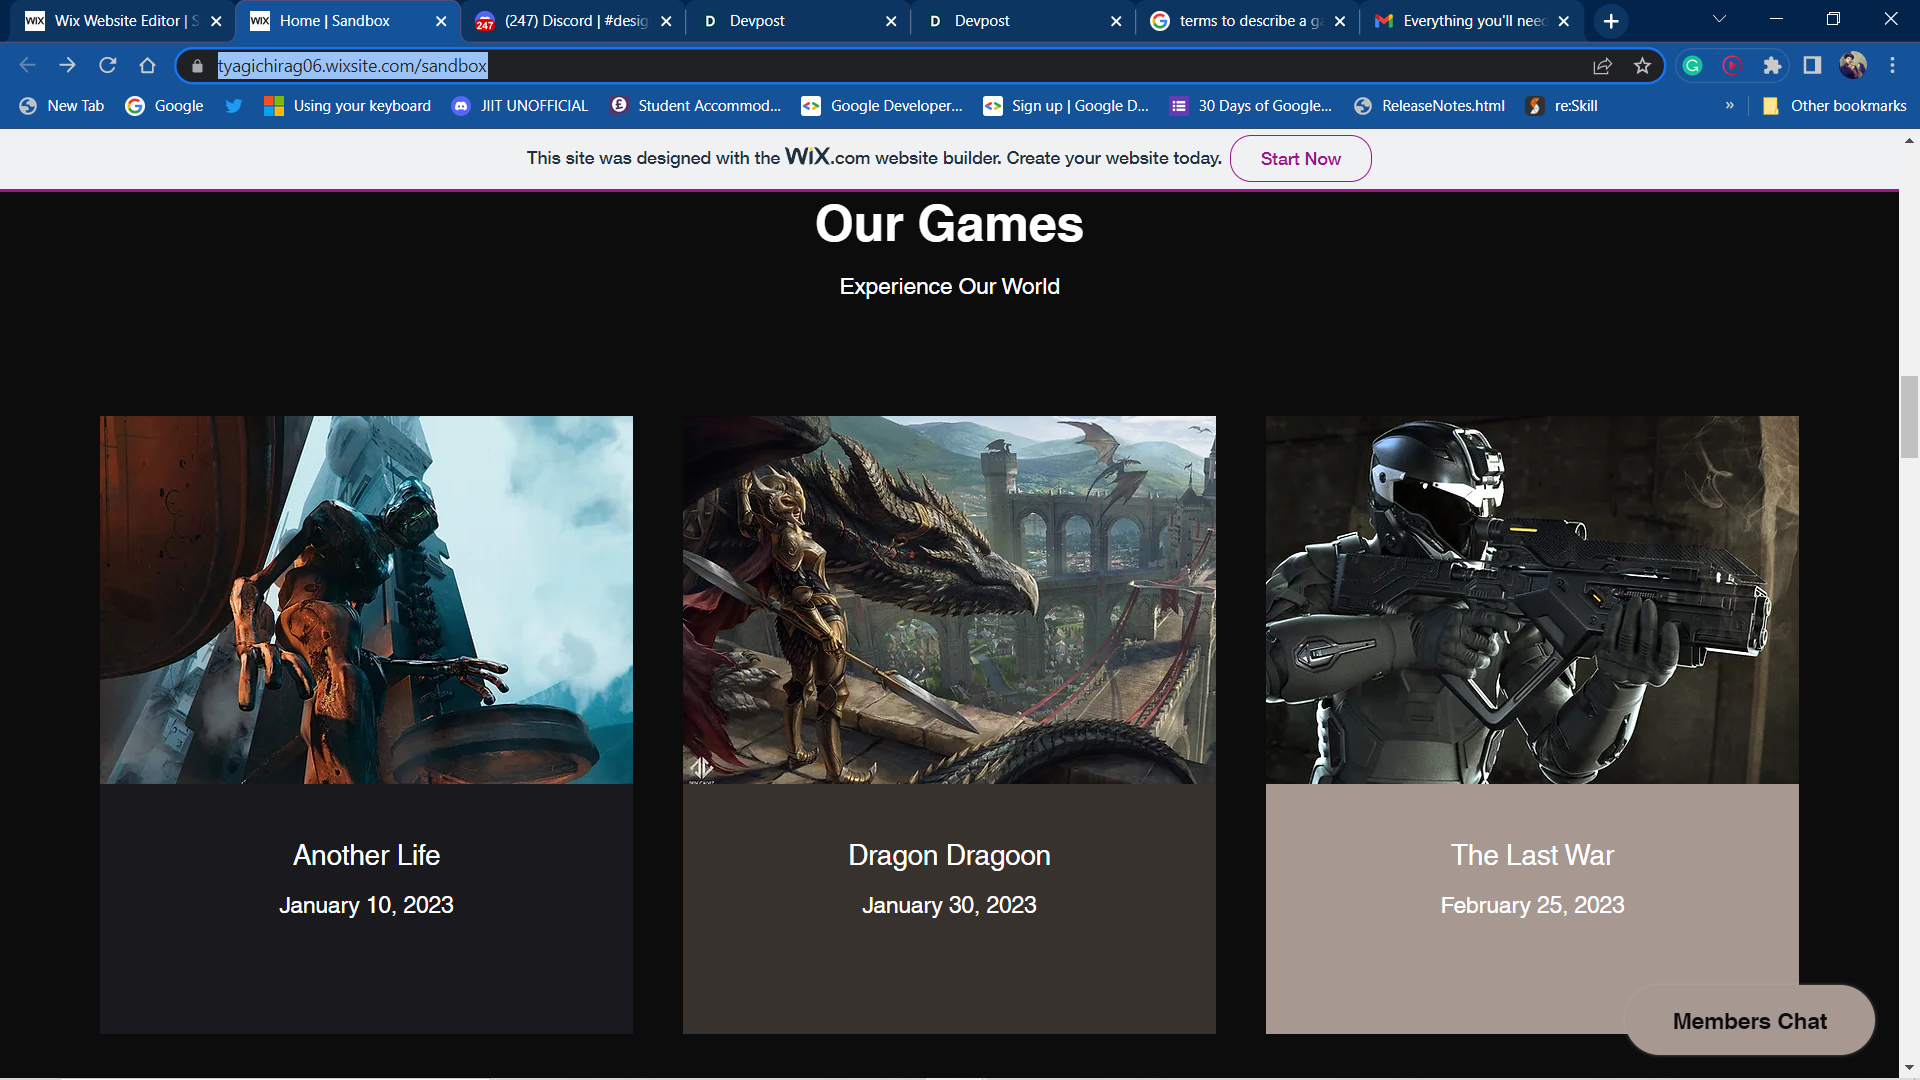Viewport: 1920px width, 1080px height.
Task: Click the browser reload icon
Action: 108,66
